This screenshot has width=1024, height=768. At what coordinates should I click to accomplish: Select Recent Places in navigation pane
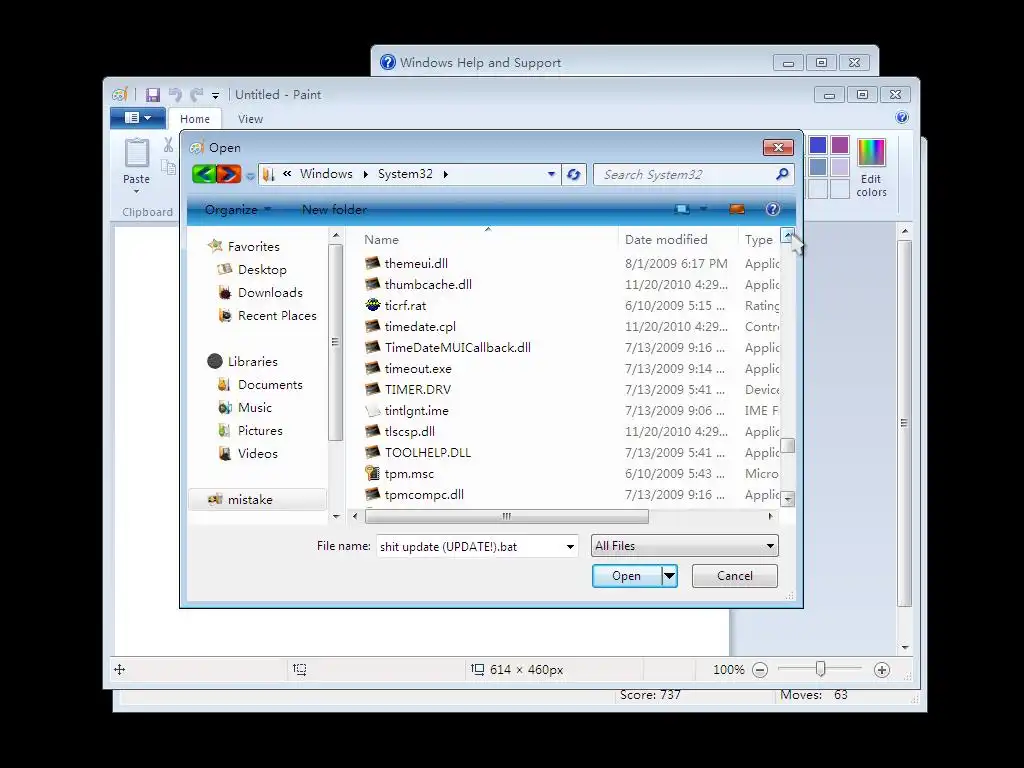(277, 315)
